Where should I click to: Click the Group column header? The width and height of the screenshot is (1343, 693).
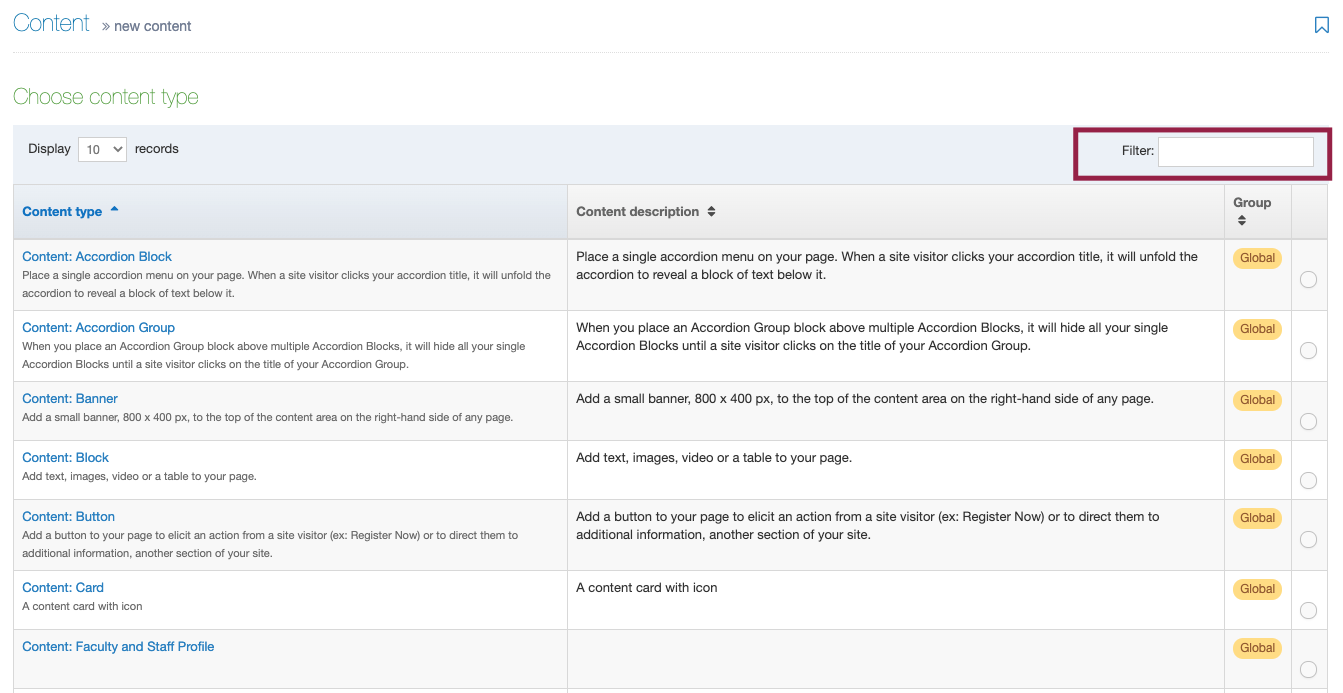click(1258, 211)
